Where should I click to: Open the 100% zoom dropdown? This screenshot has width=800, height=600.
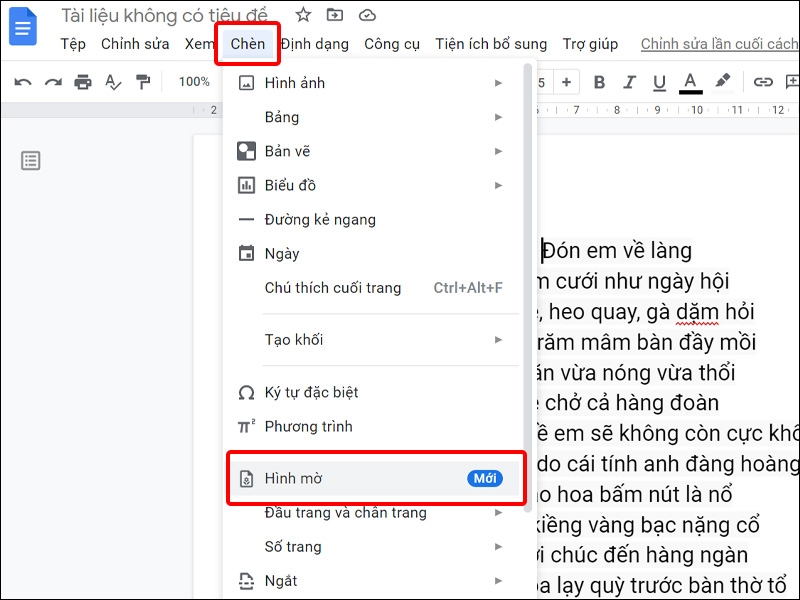click(194, 82)
